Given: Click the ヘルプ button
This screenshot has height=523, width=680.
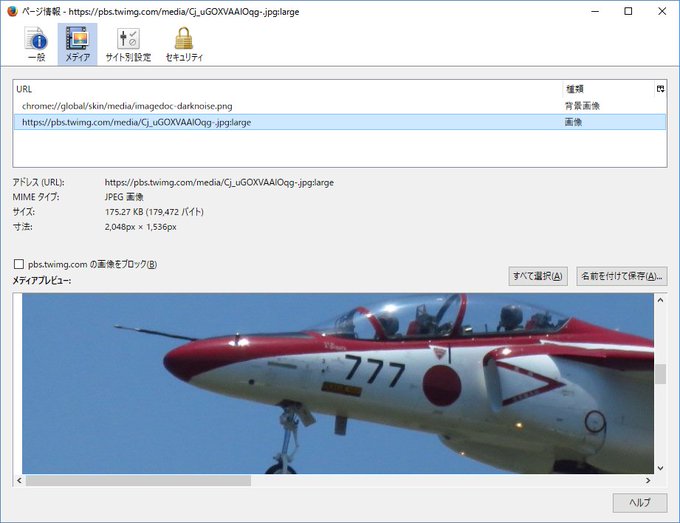Looking at the screenshot, I should 640,503.
